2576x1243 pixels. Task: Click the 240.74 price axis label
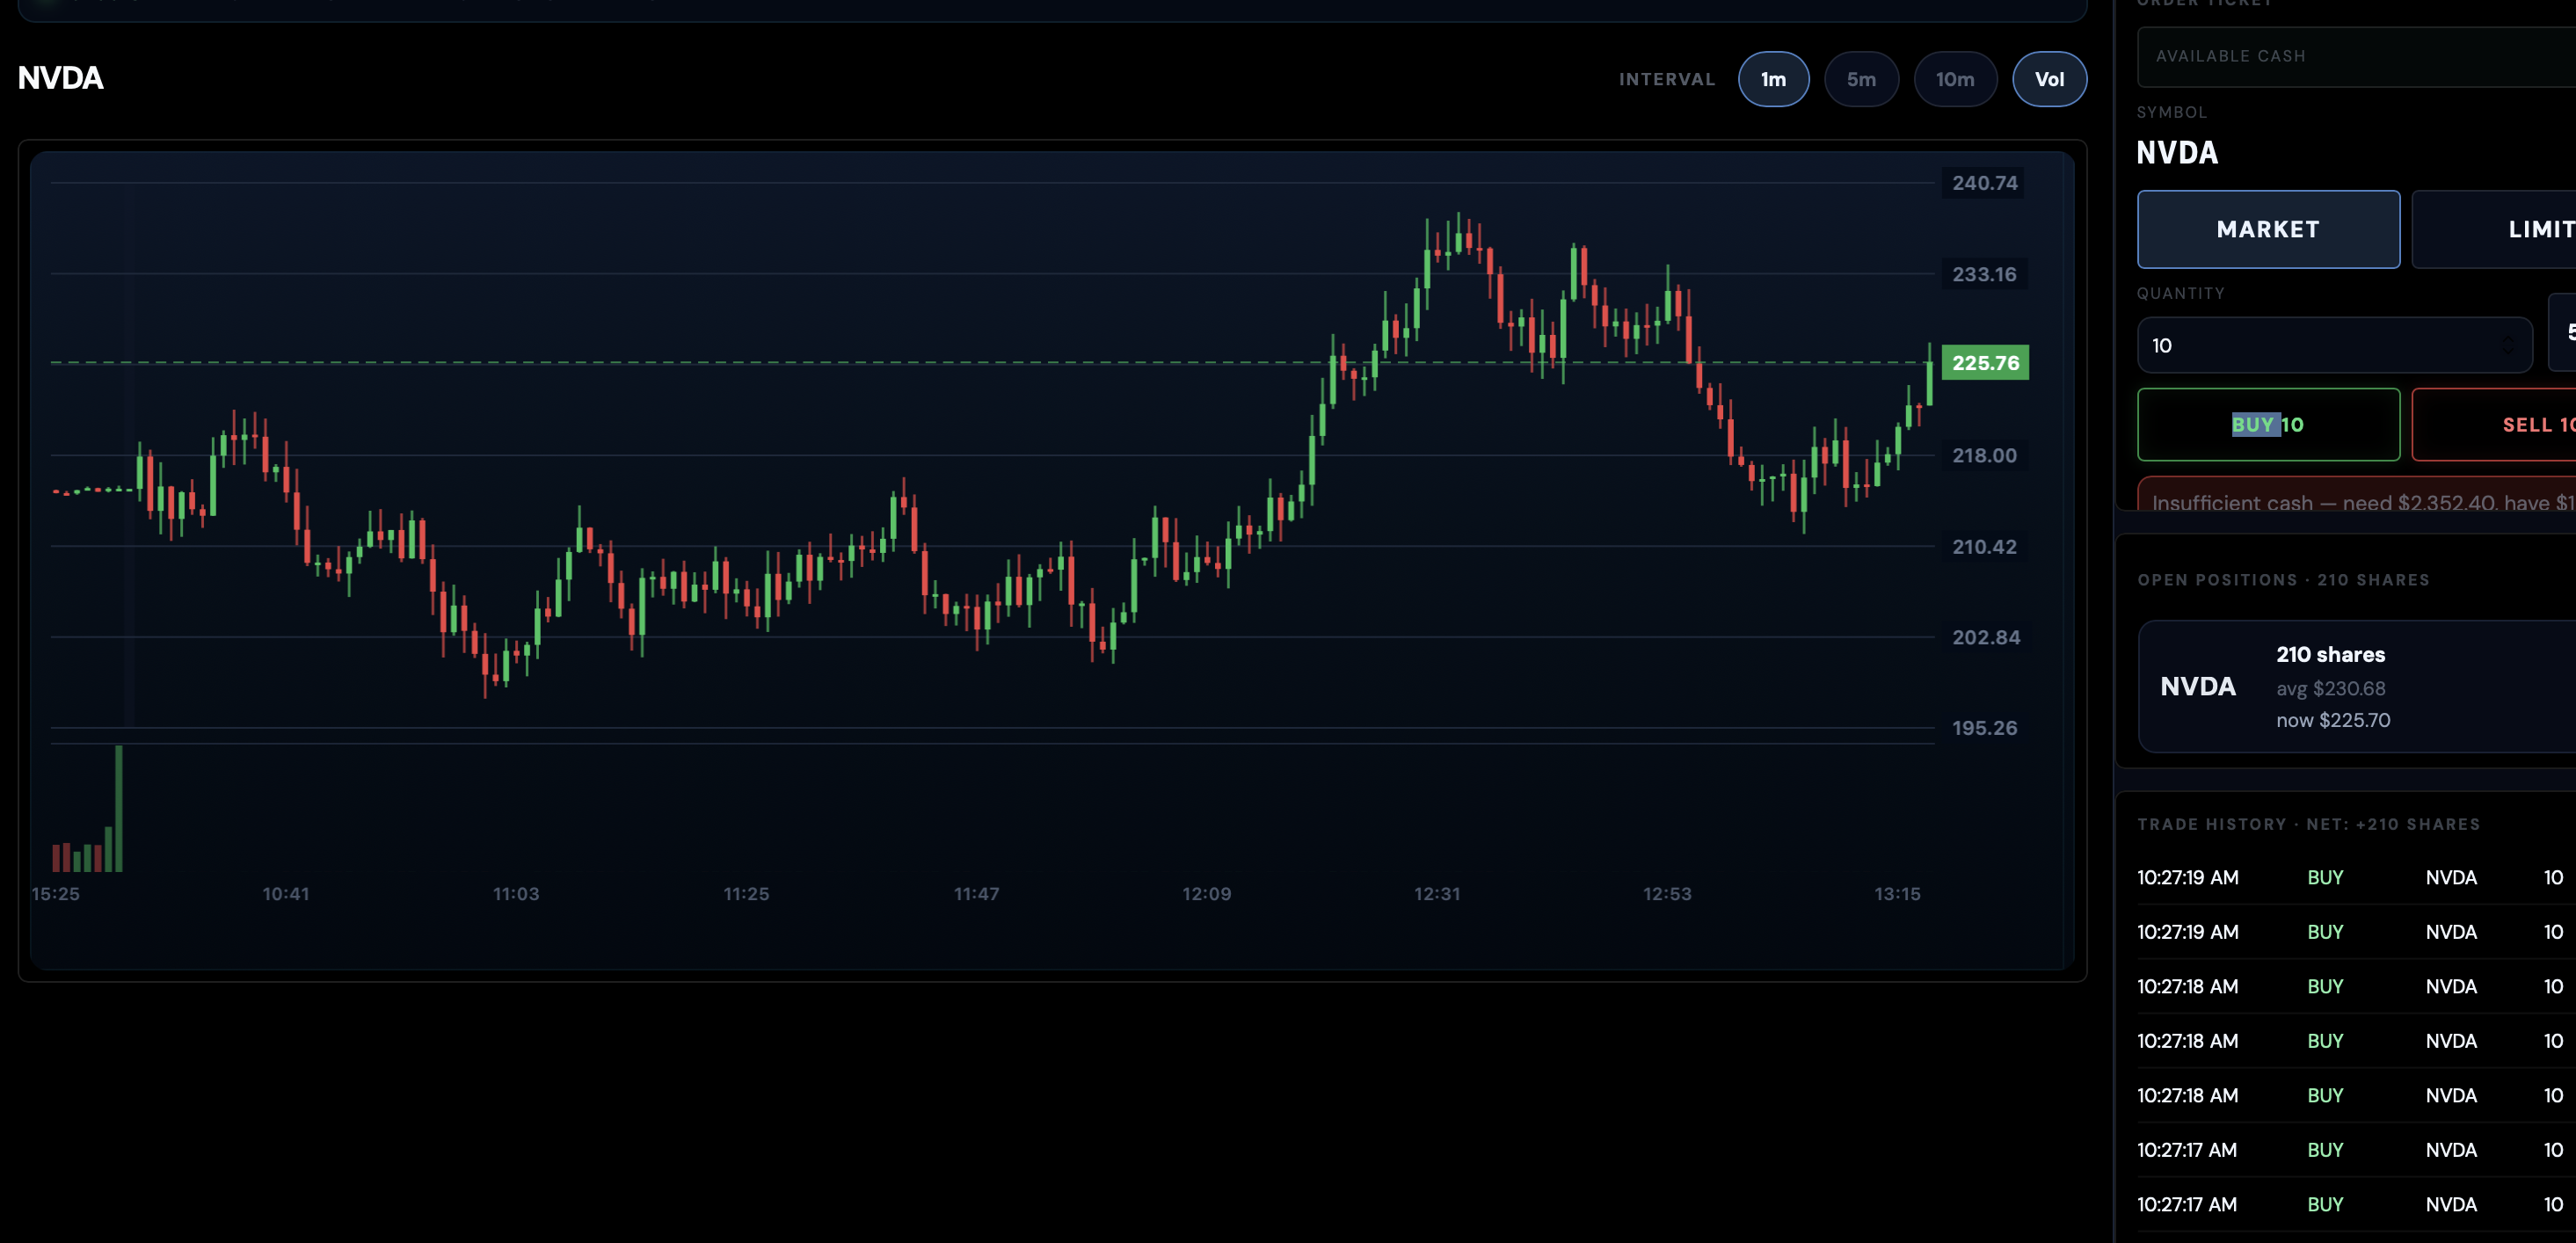(x=1984, y=183)
